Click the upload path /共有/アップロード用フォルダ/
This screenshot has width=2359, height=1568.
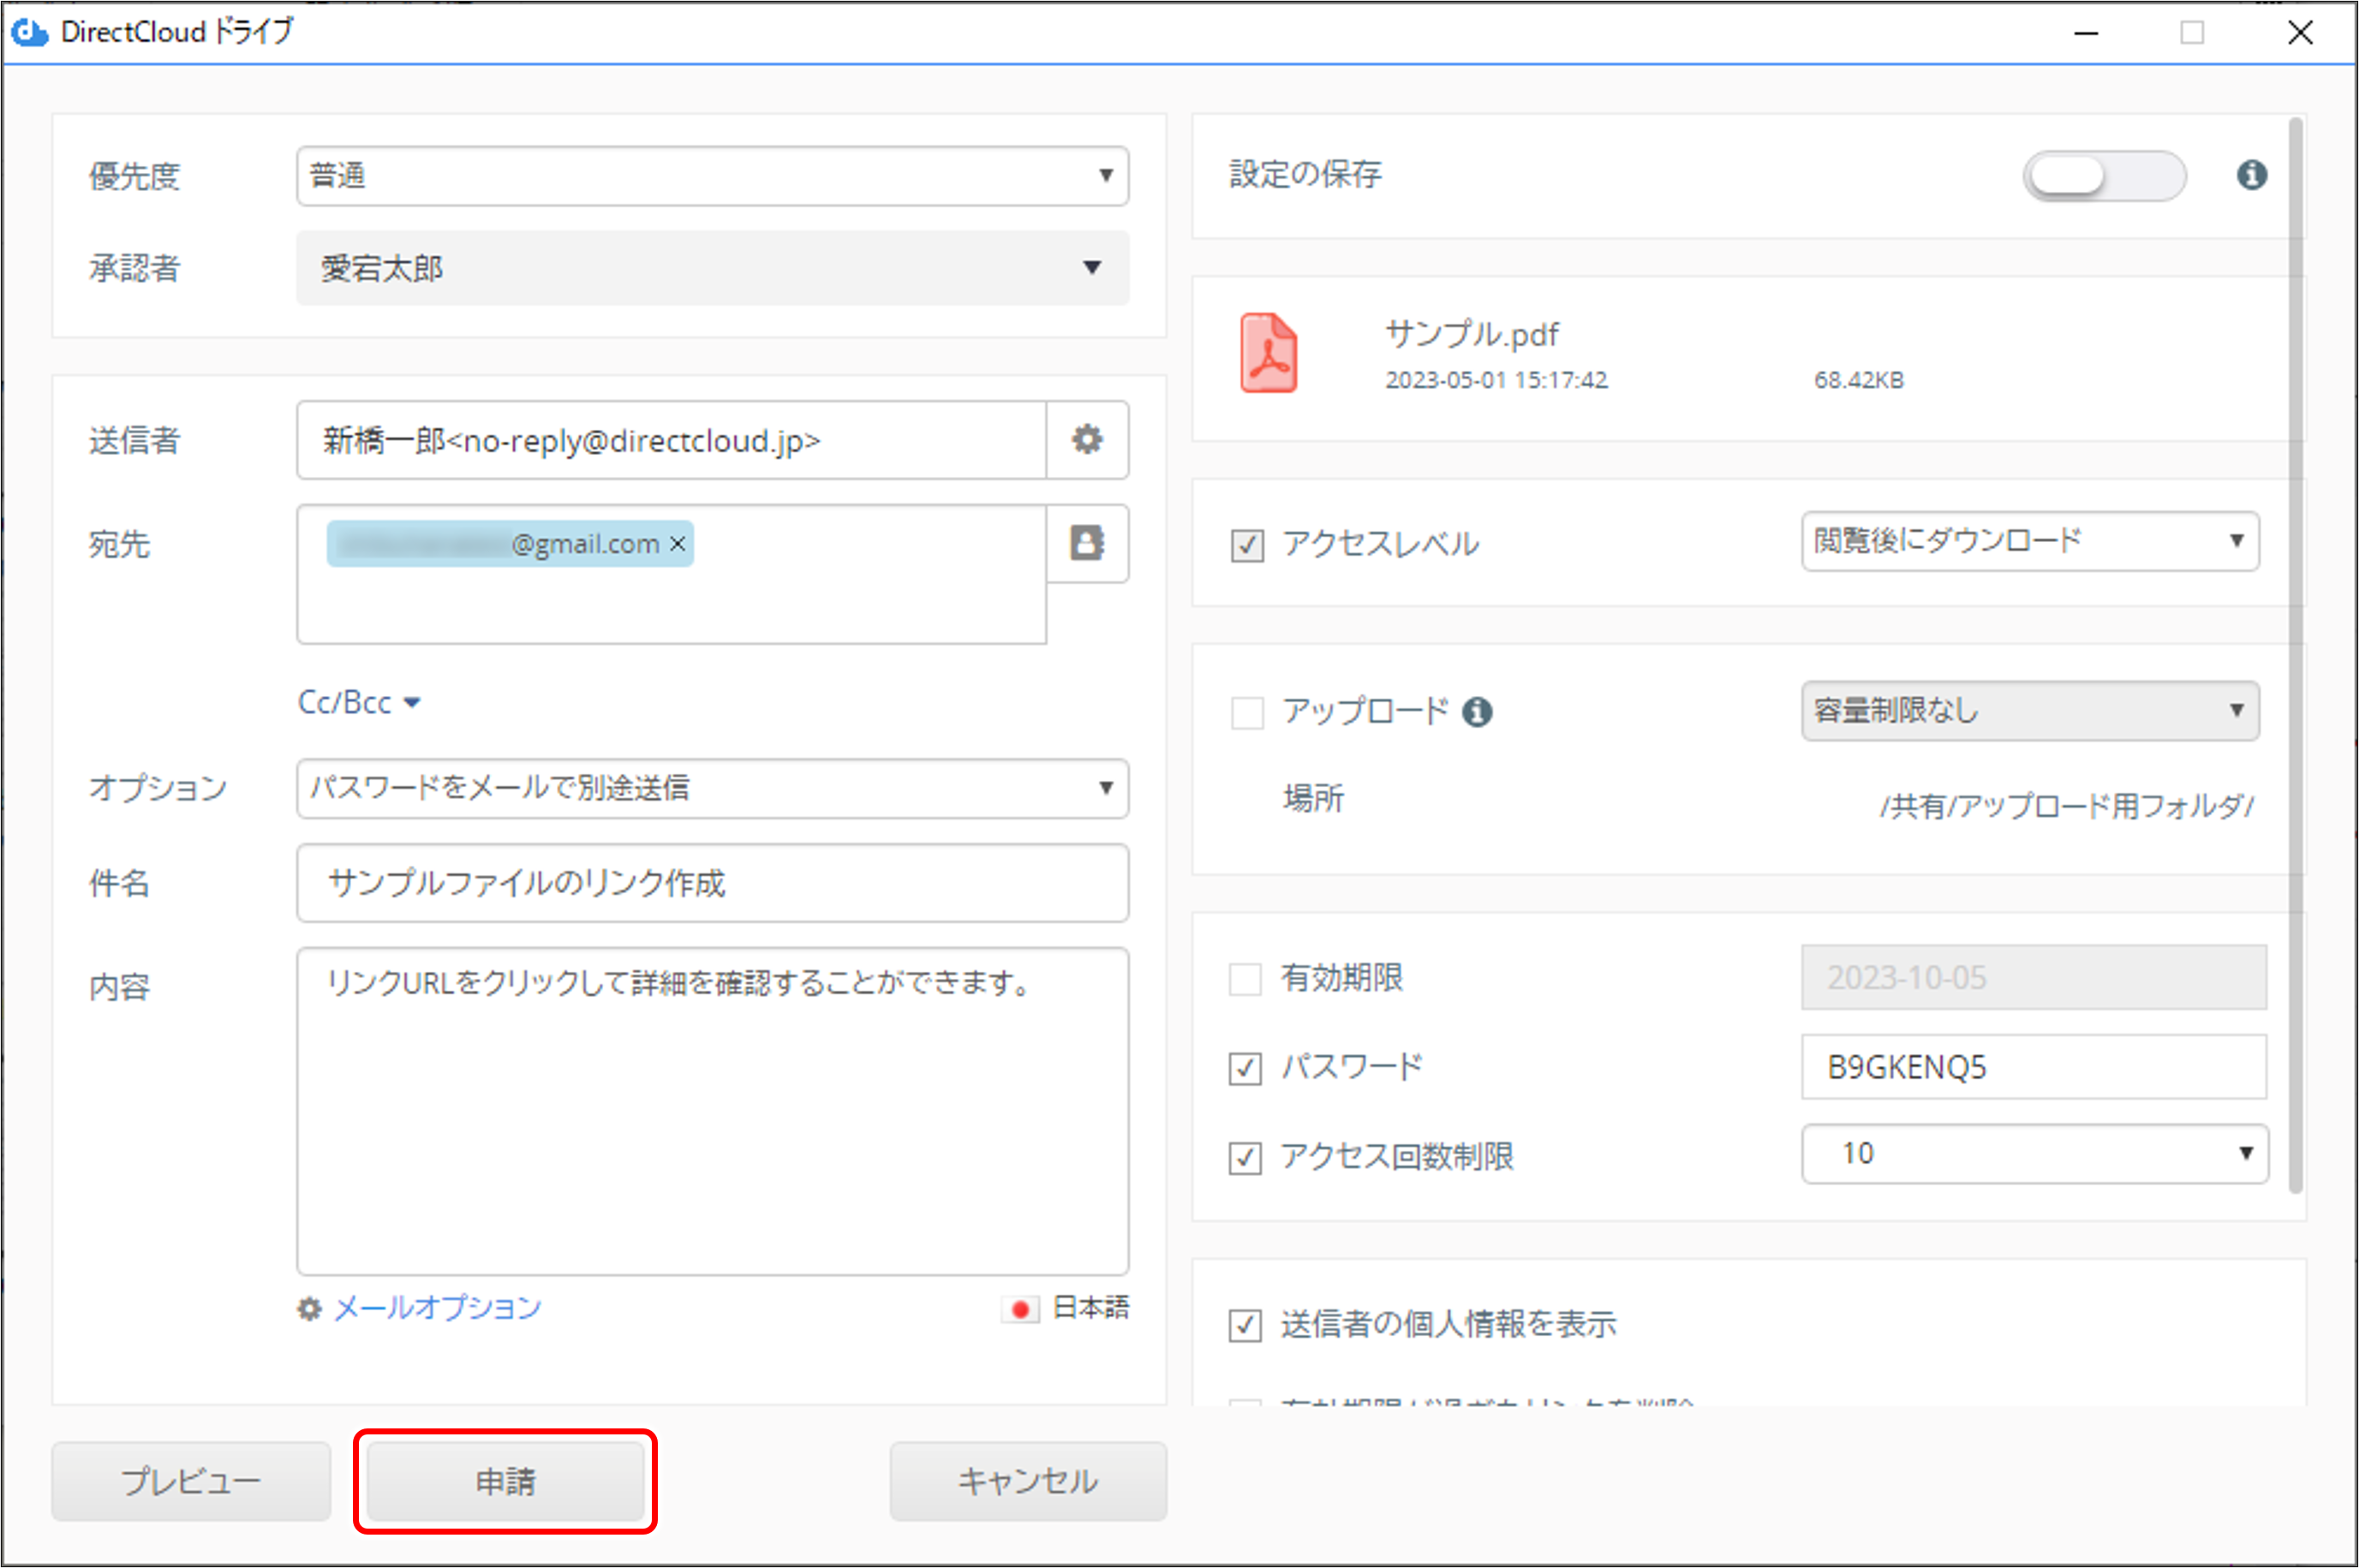2066,806
